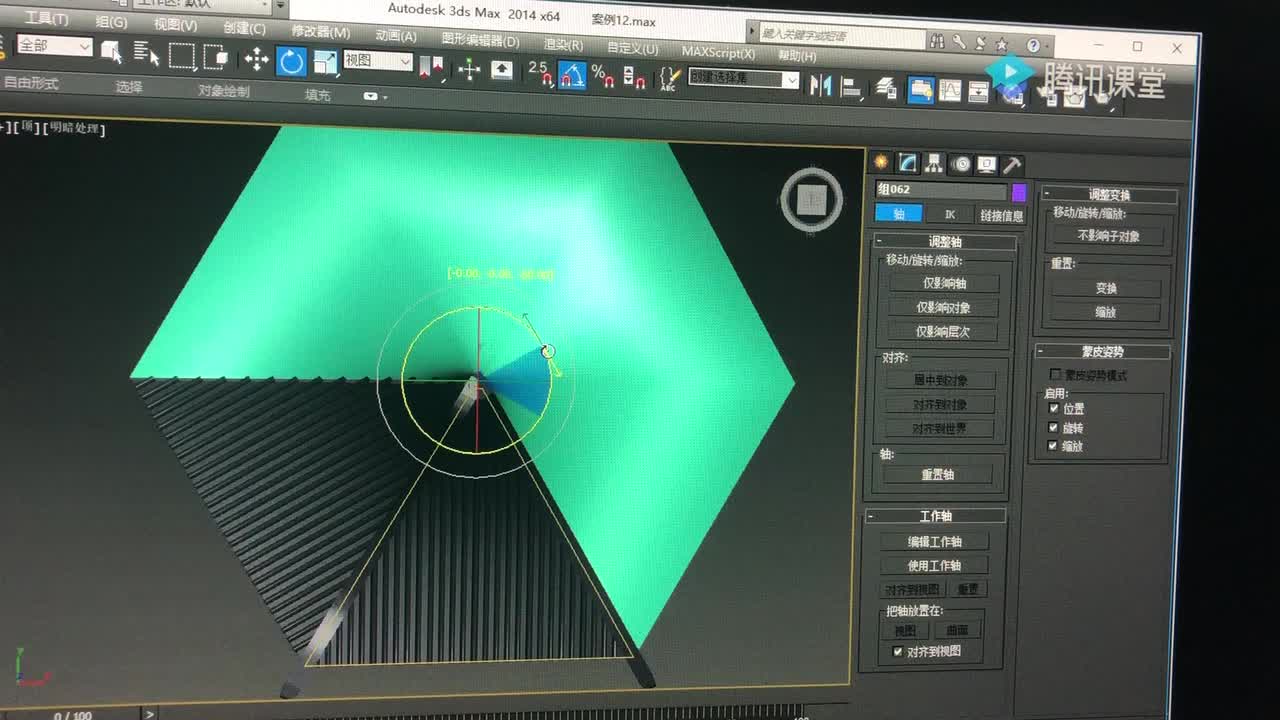Activate the Select and Rotate tool

tap(291, 62)
